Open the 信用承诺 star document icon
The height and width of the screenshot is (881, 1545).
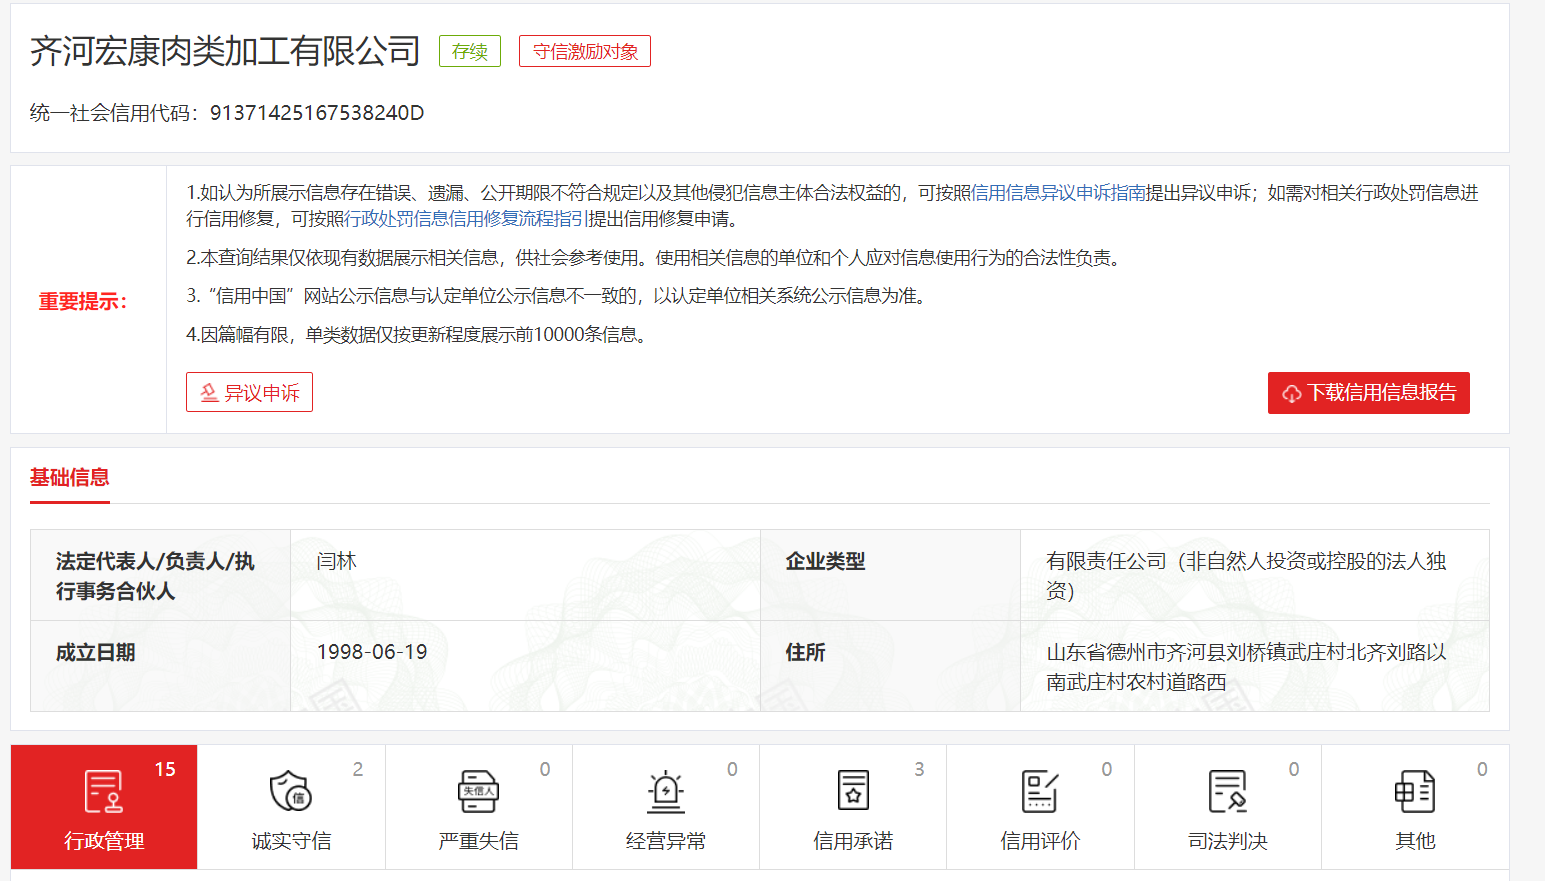(853, 791)
